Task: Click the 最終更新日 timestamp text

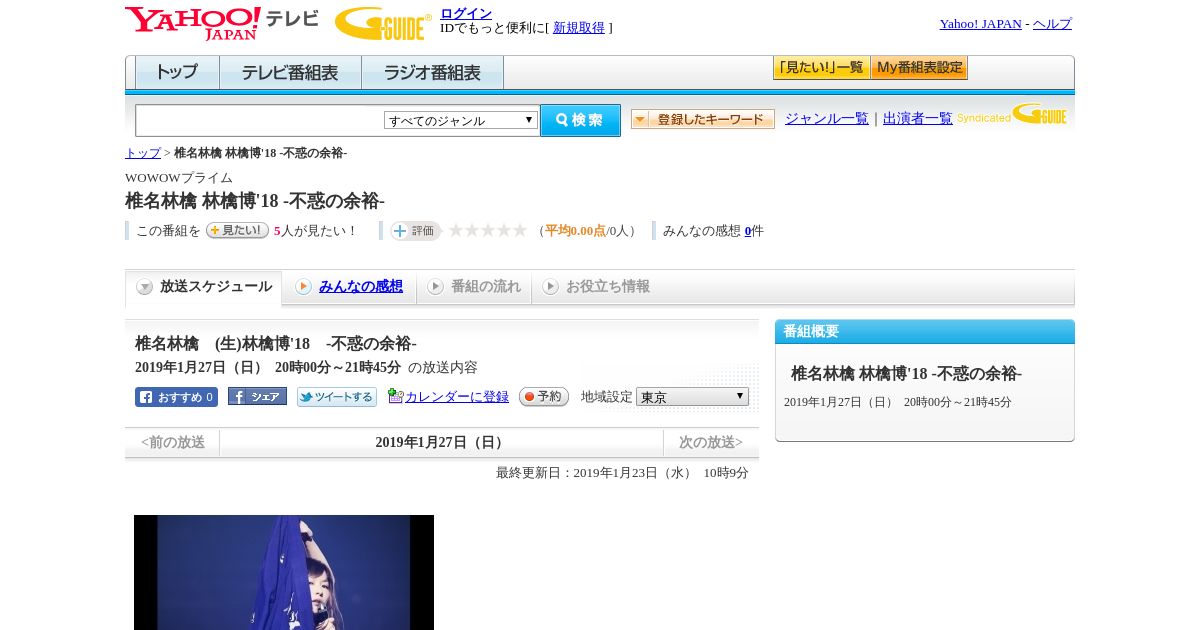Action: click(x=622, y=473)
